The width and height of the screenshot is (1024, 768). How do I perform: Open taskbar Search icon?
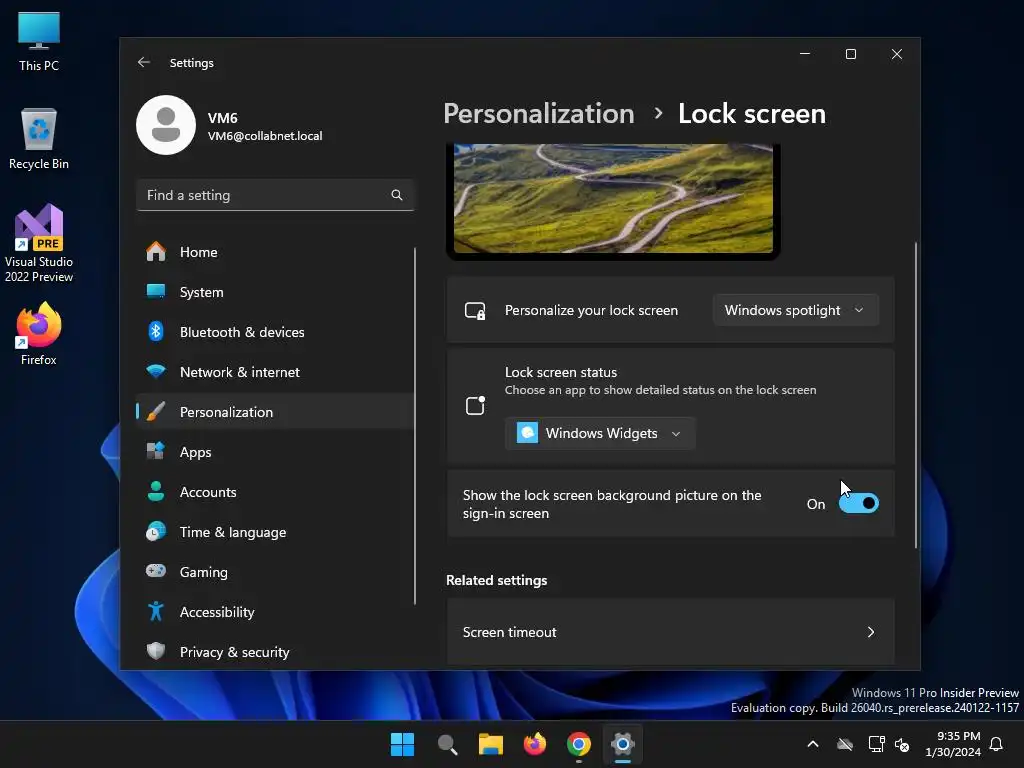[447, 744]
